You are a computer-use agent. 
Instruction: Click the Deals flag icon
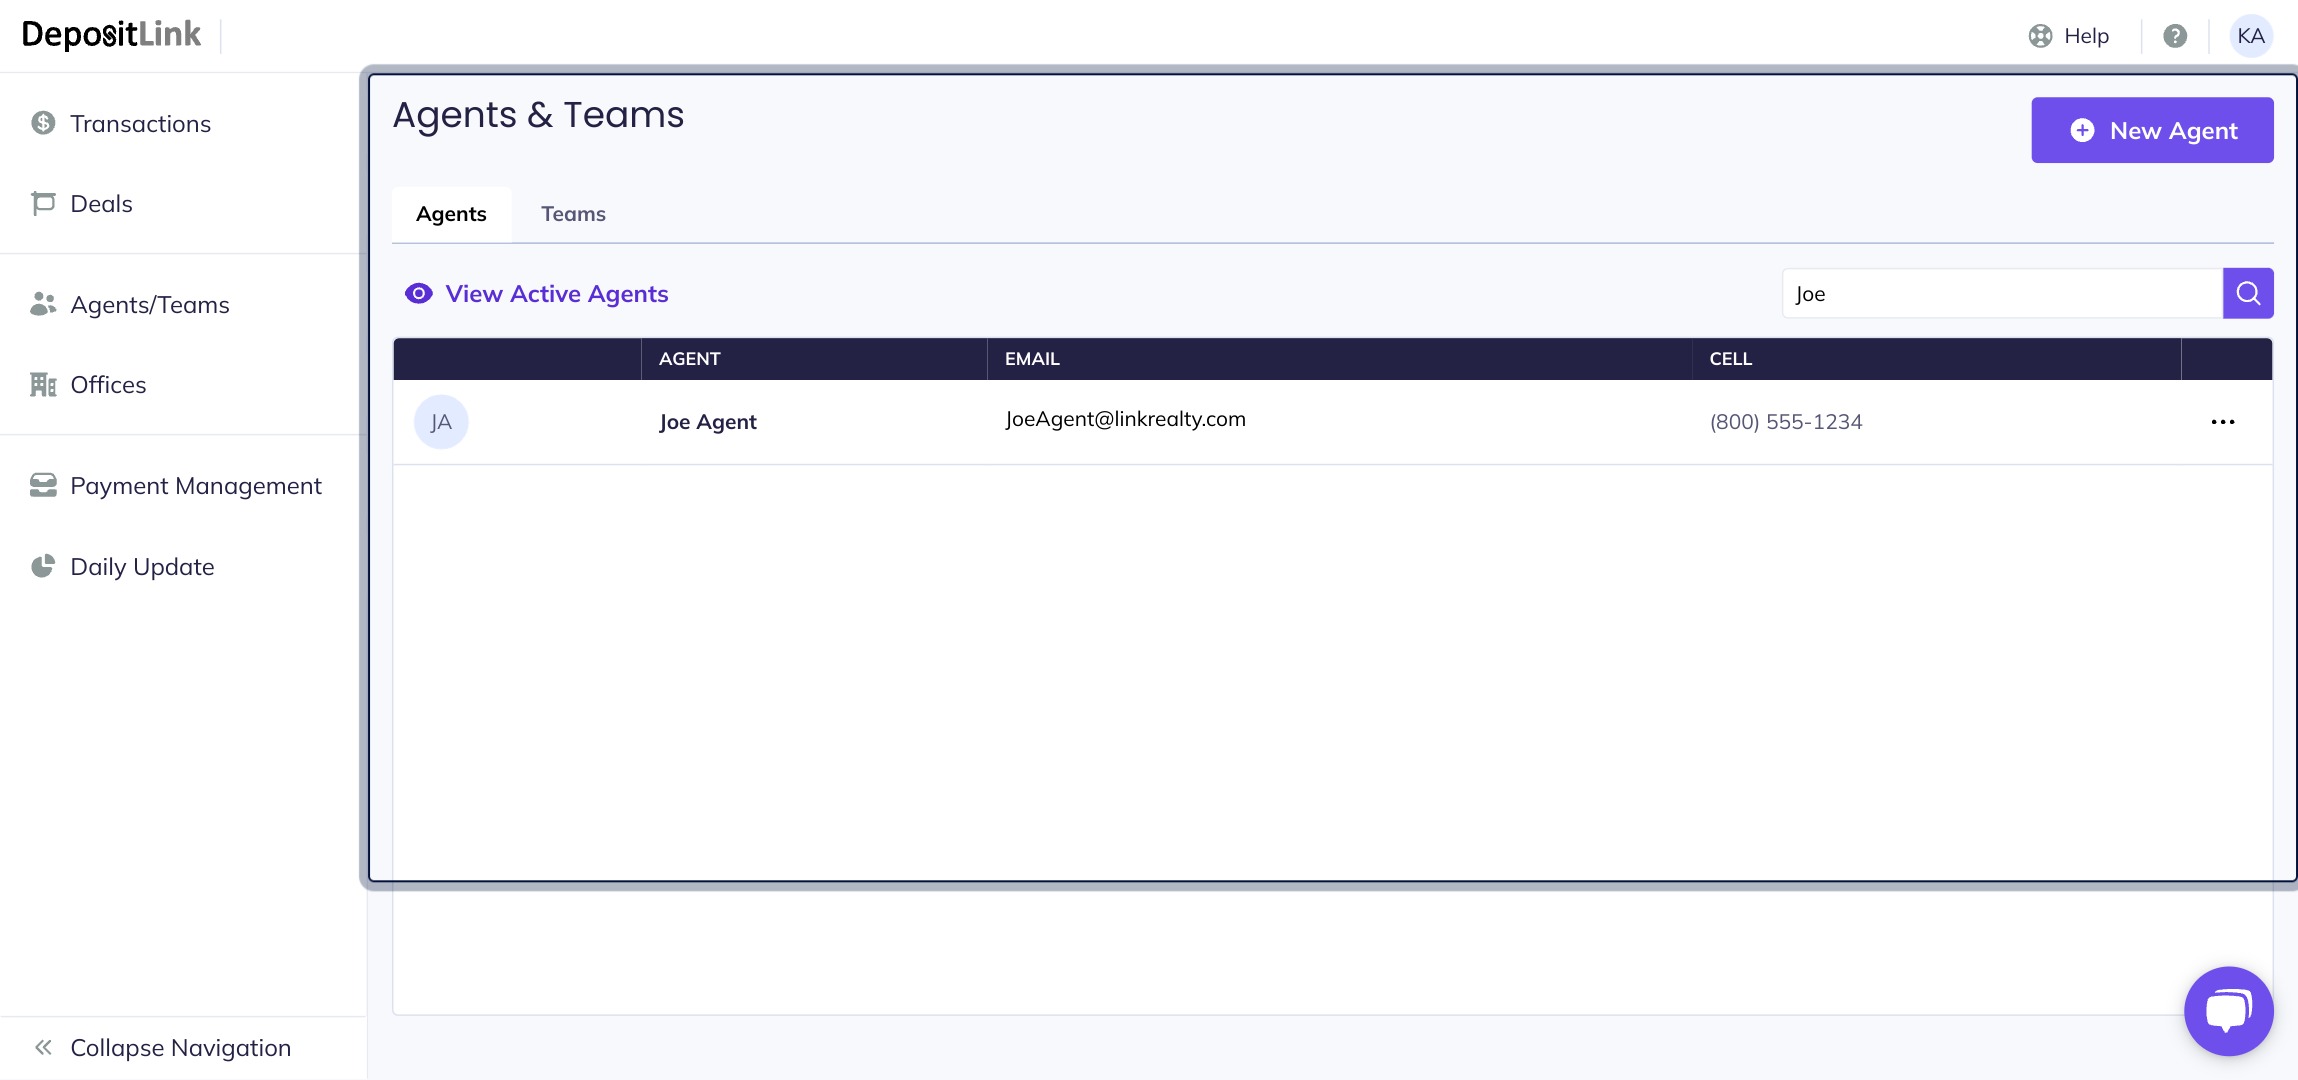pyautogui.click(x=43, y=203)
